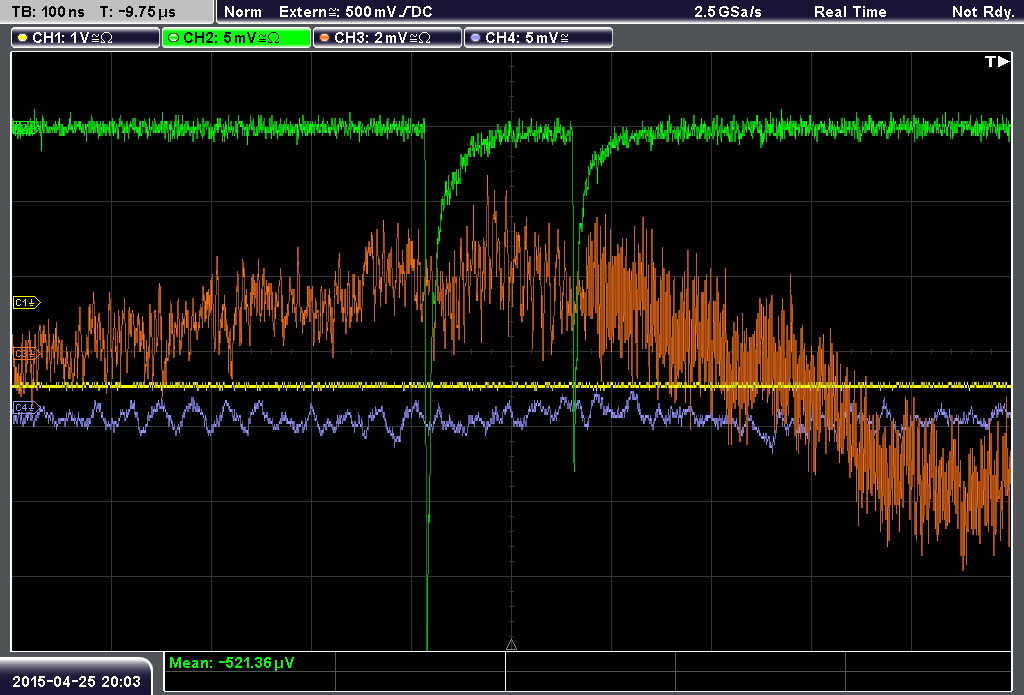This screenshot has width=1024, height=695.
Task: Select the CH1 1V channel tab
Action: click(86, 38)
